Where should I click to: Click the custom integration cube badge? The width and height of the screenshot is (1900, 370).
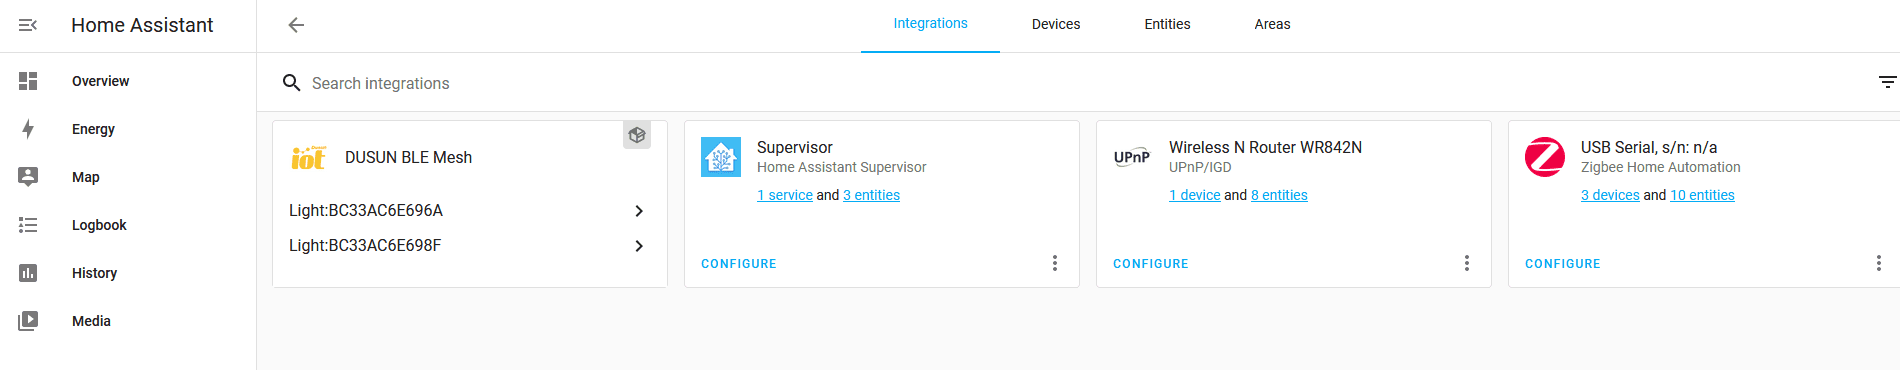click(637, 135)
